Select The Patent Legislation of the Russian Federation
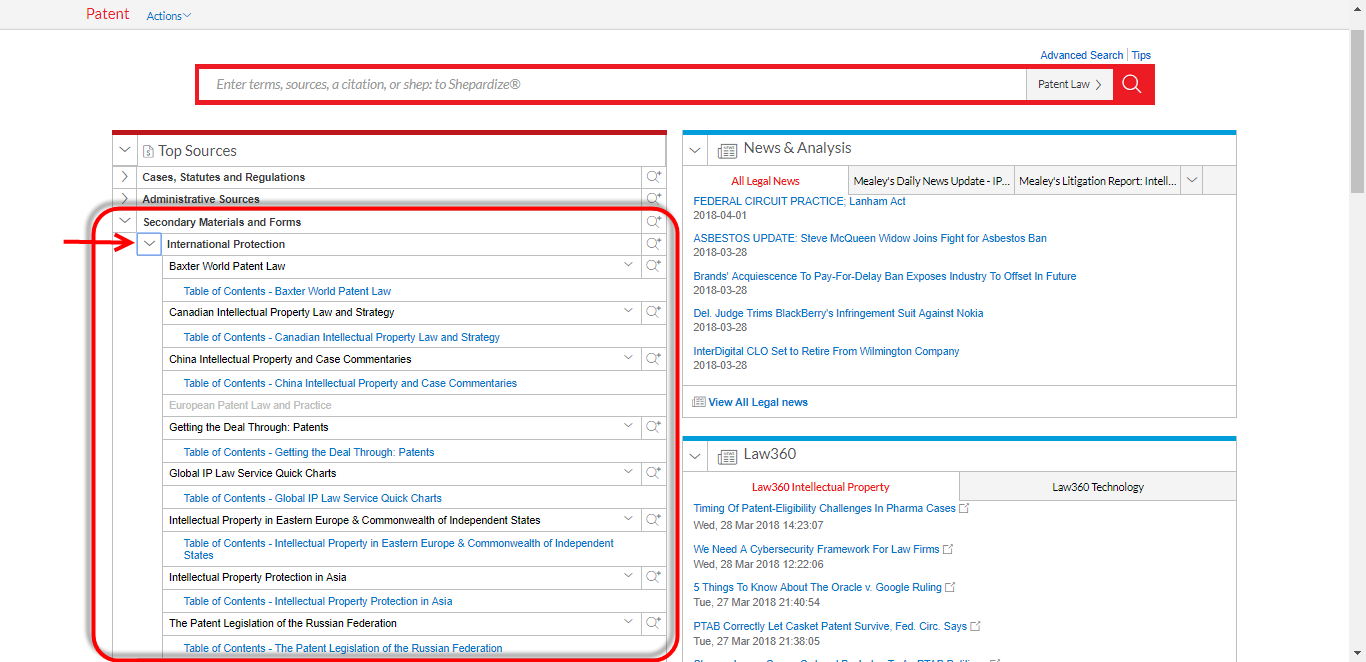Viewport: 1366px width, 662px height. tap(283, 623)
